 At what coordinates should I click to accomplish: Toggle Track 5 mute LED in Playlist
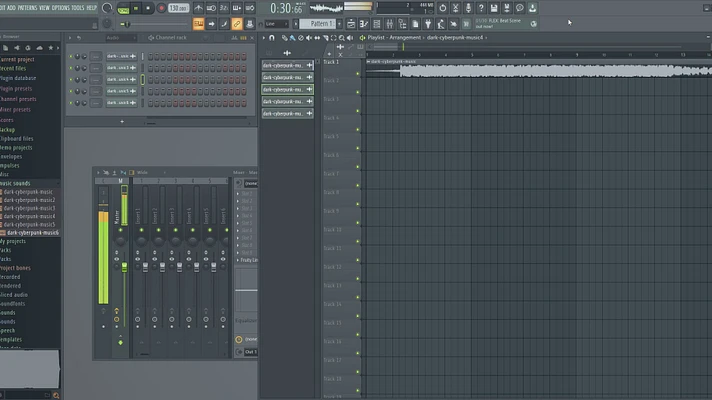(x=358, y=148)
